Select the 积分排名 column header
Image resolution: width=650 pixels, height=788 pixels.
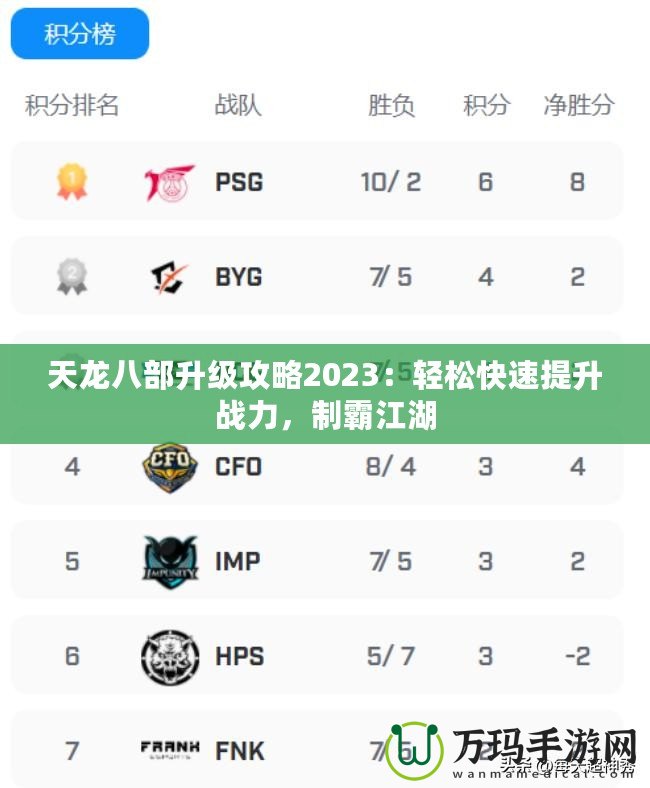click(x=72, y=106)
